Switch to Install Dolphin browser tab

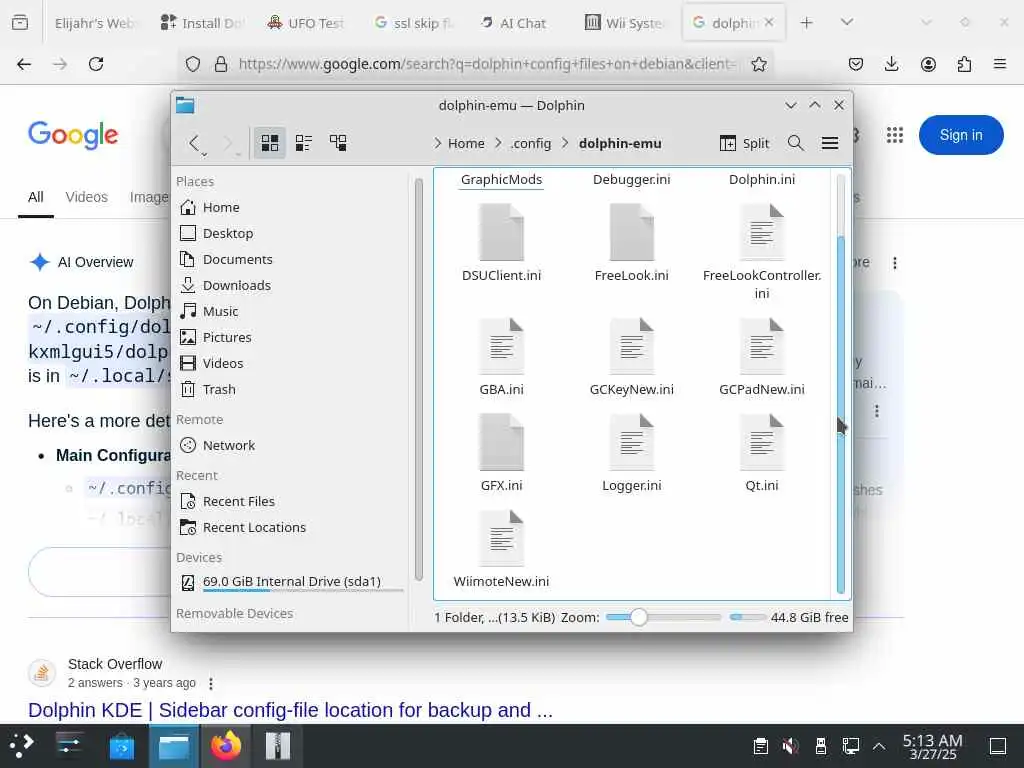(202, 23)
